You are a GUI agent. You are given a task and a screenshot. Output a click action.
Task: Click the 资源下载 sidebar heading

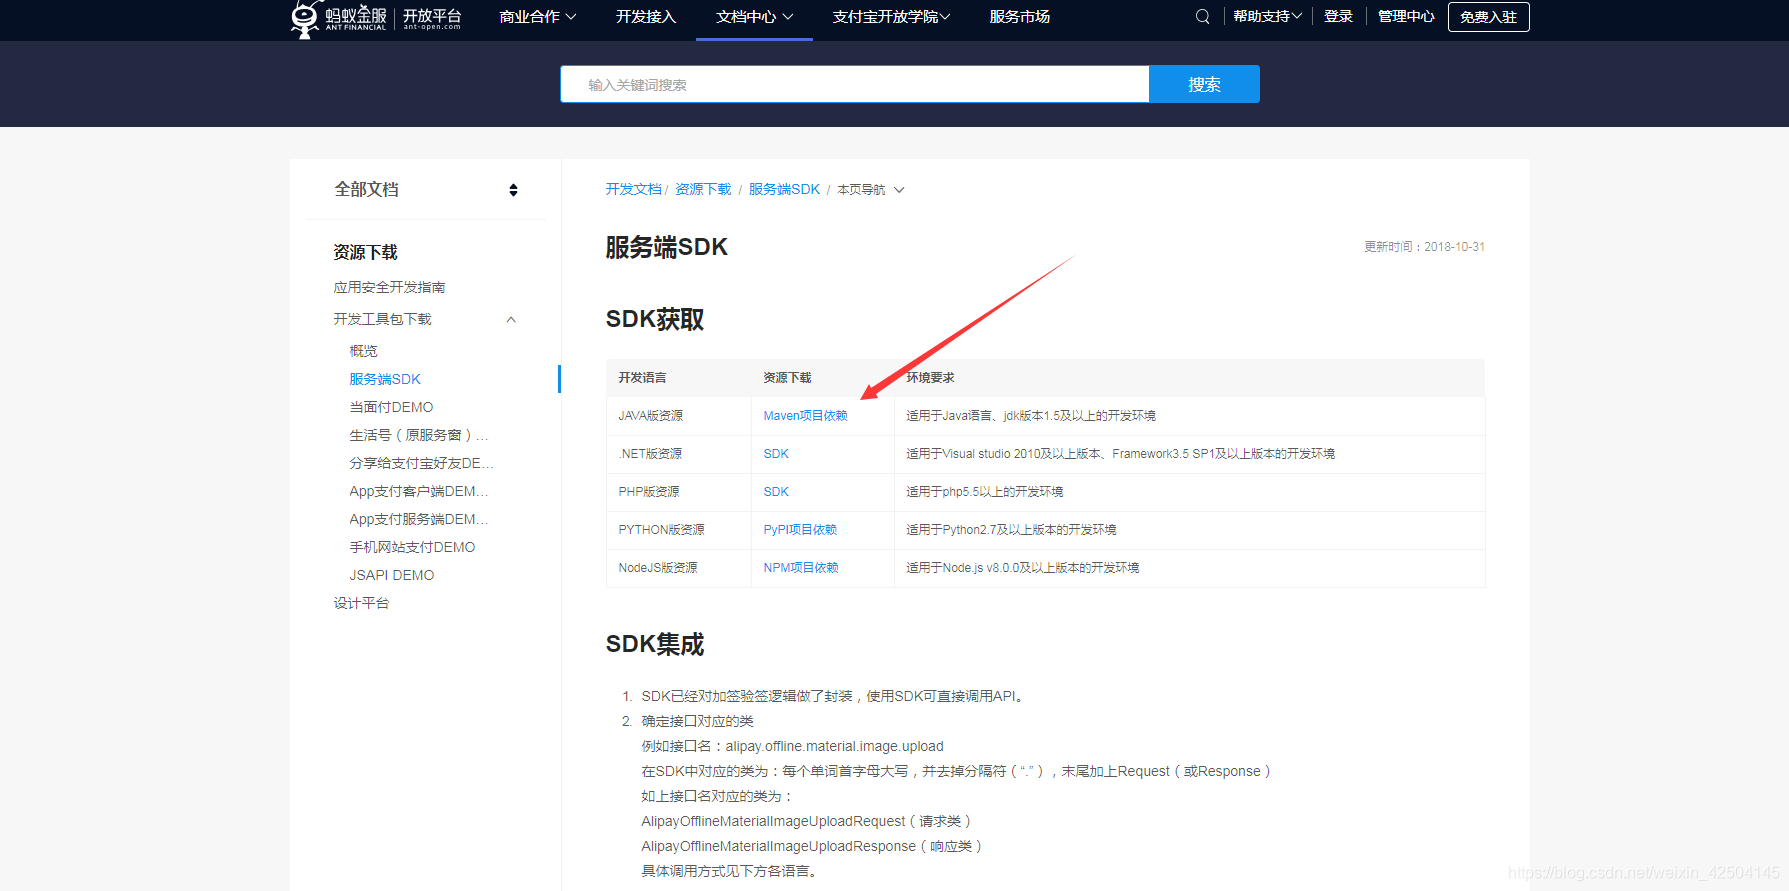(x=365, y=252)
